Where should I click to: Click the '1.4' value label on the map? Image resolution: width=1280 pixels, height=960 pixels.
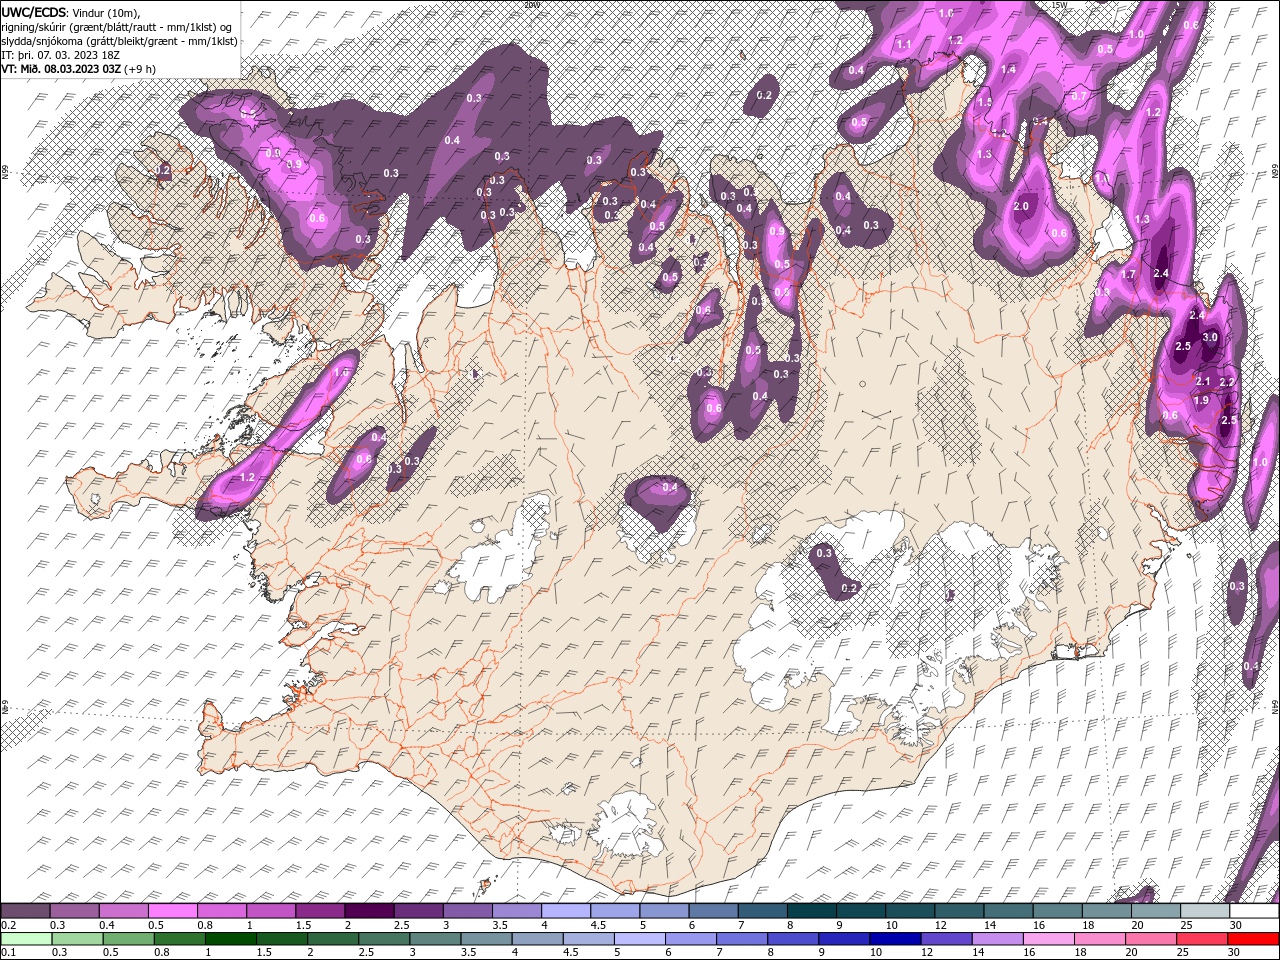coord(1008,69)
